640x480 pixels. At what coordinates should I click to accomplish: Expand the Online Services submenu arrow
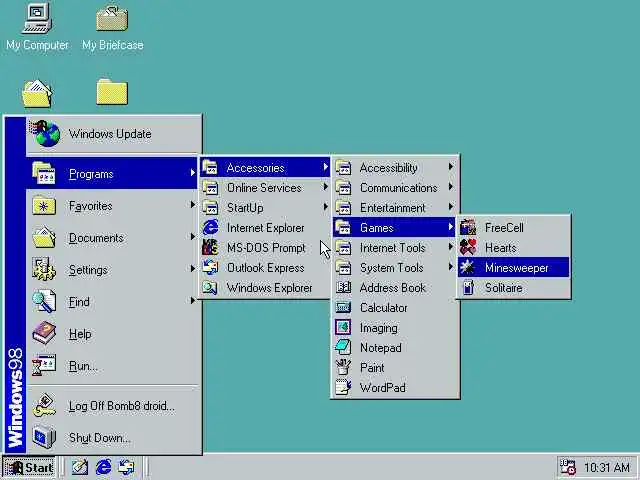coord(325,187)
